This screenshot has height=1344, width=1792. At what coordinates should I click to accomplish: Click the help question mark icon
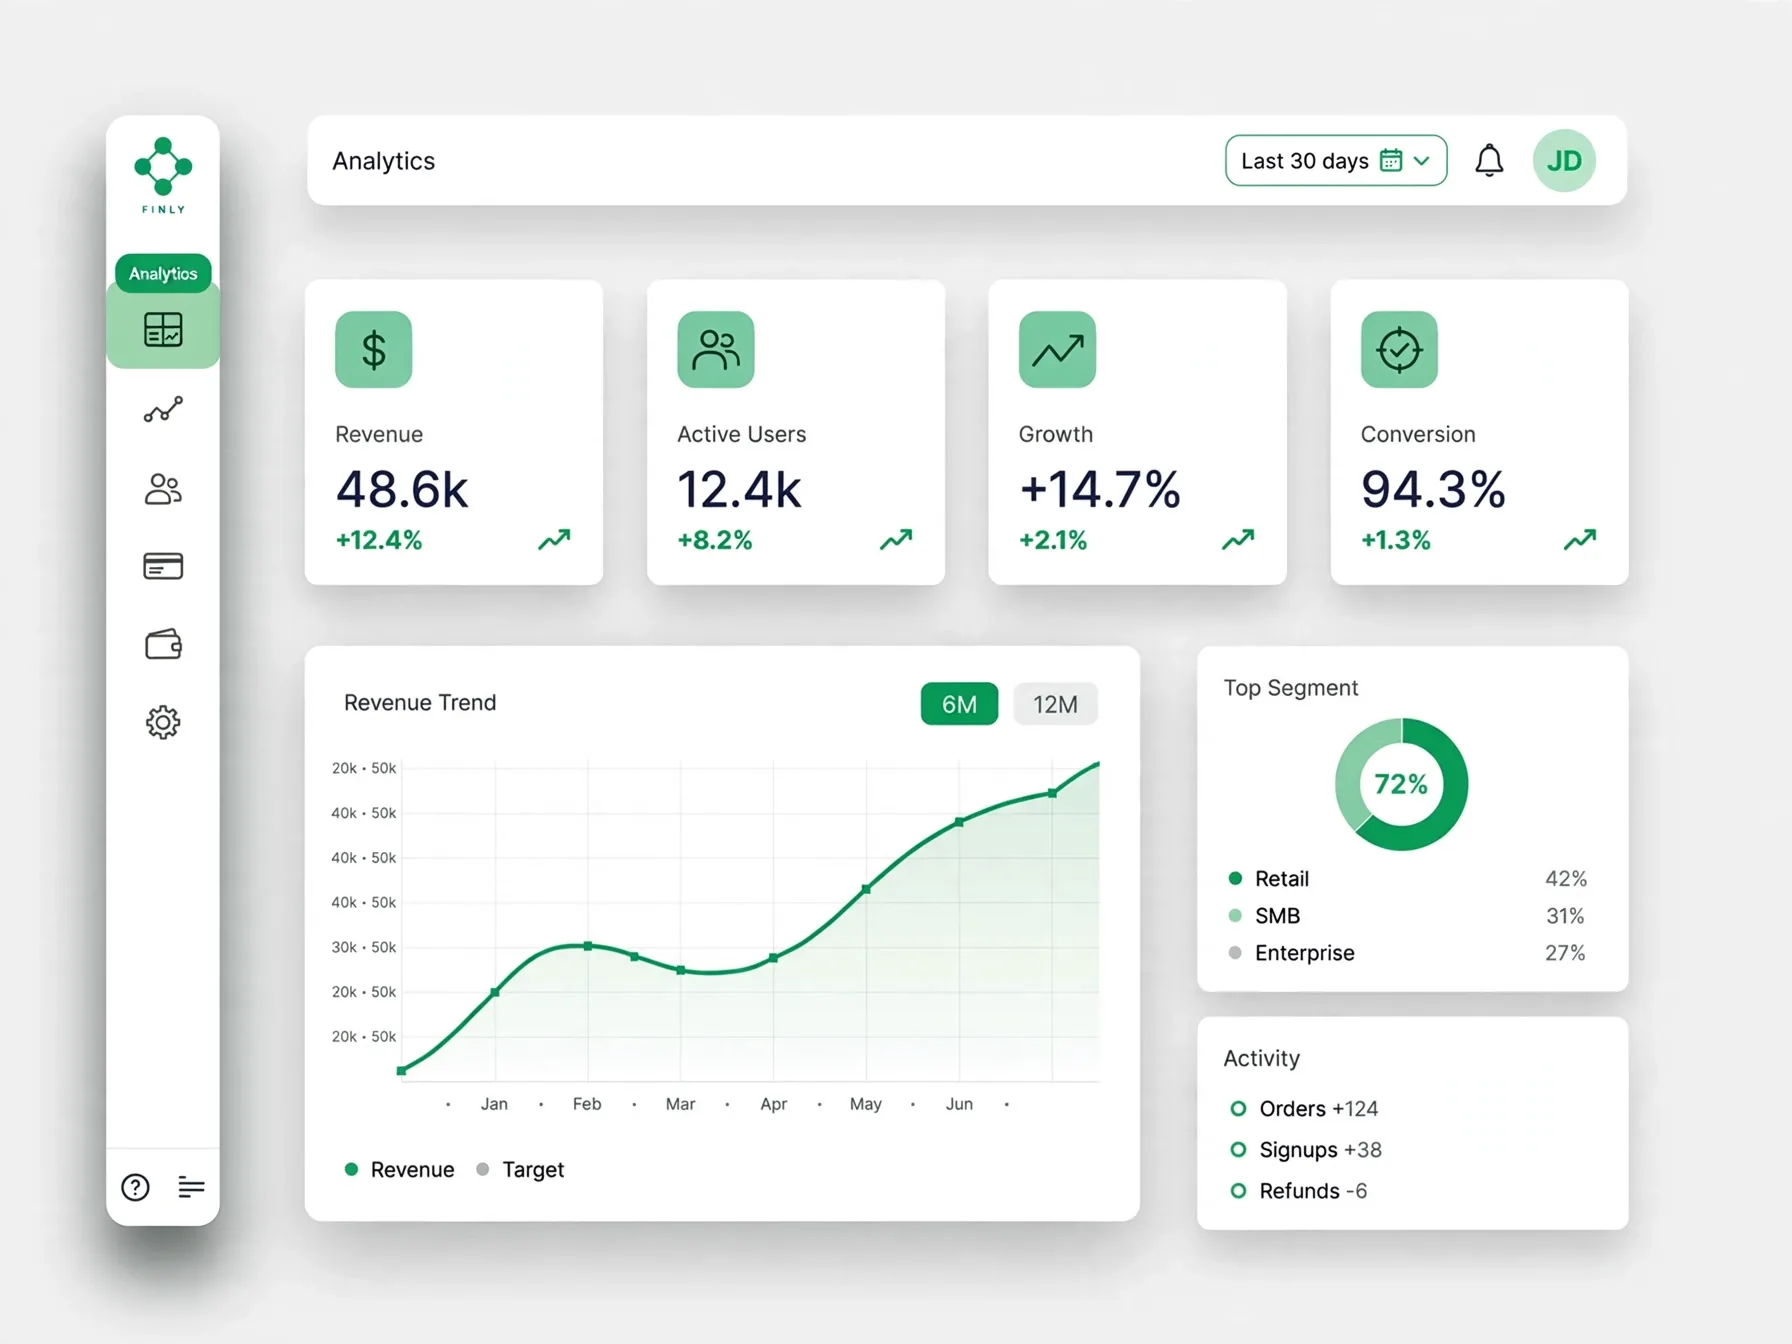pos(135,1187)
